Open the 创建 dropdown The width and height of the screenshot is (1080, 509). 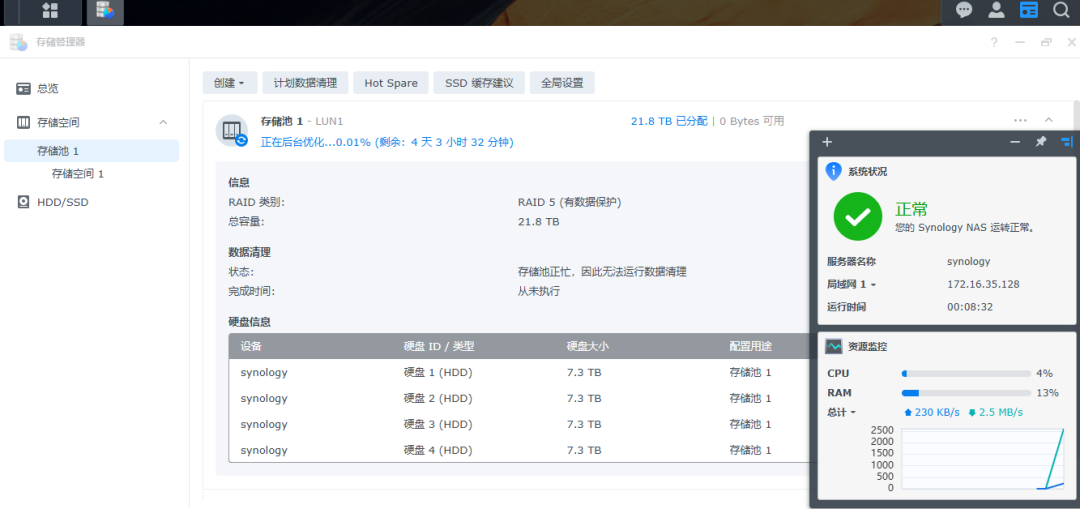(x=230, y=83)
